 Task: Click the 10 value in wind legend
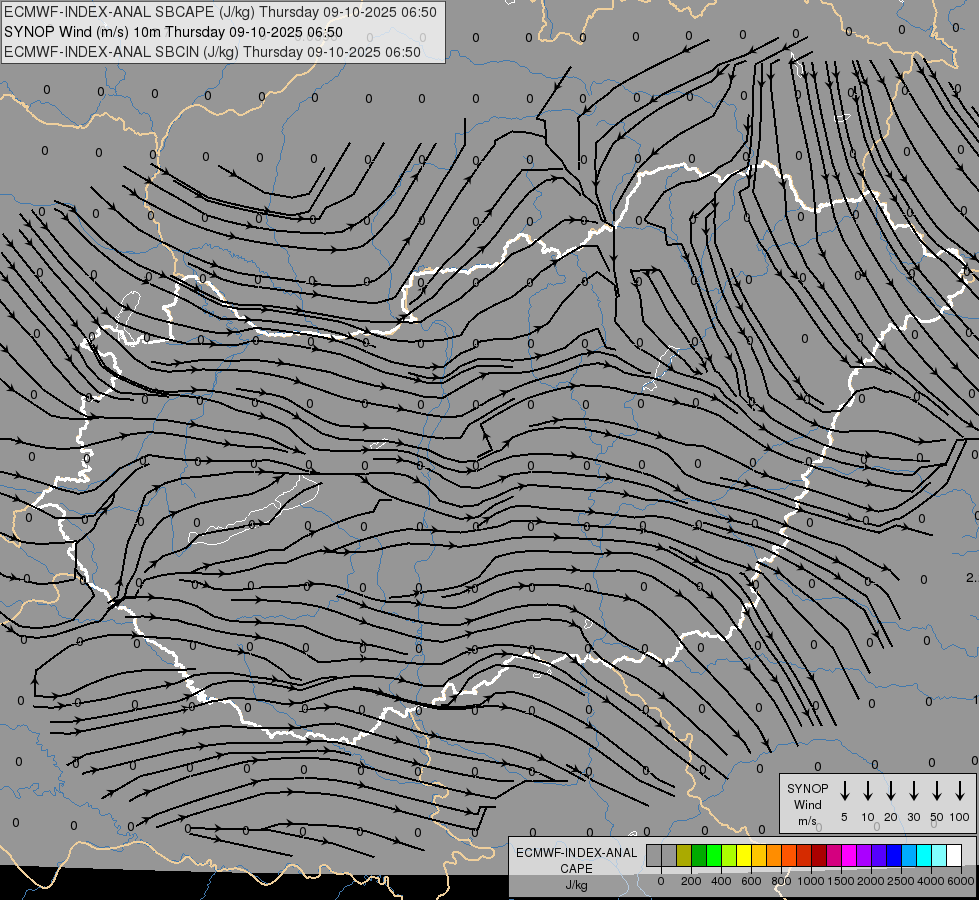(867, 817)
